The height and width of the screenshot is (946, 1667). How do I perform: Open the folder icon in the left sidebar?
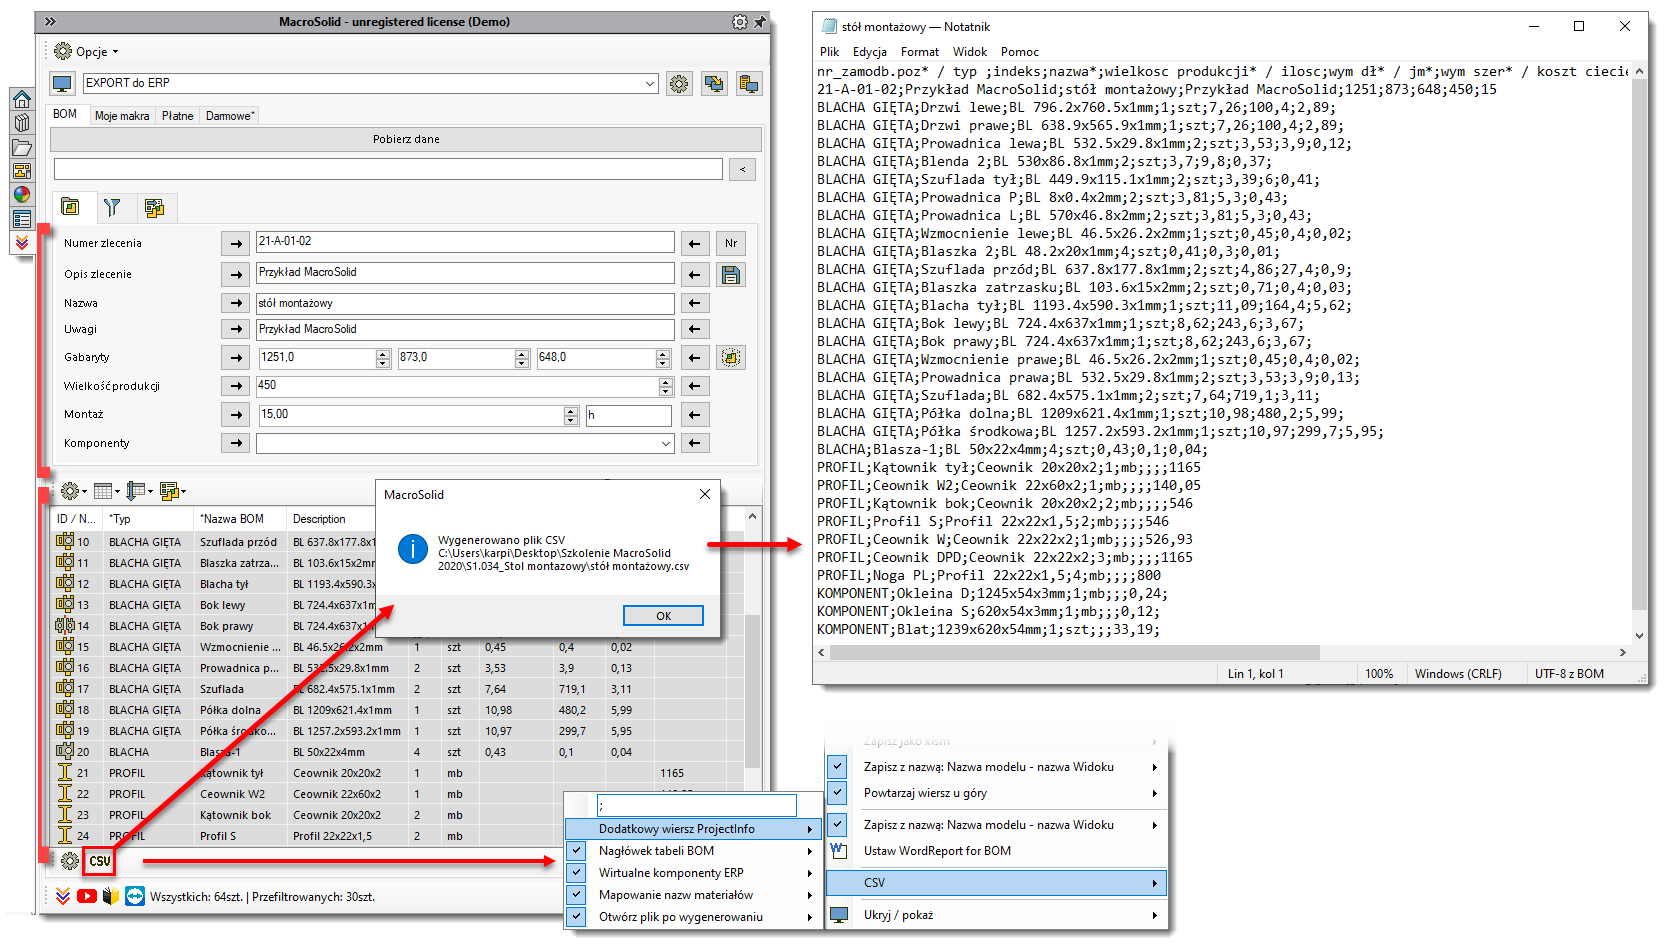[x=21, y=147]
